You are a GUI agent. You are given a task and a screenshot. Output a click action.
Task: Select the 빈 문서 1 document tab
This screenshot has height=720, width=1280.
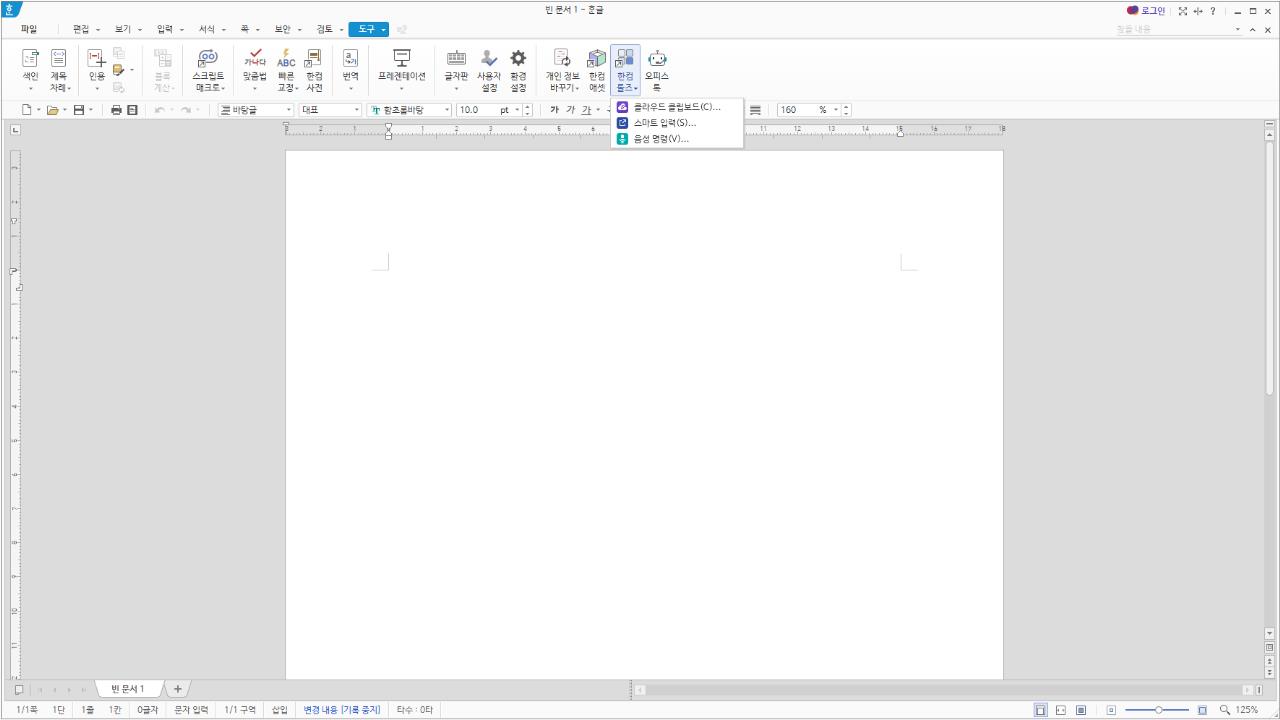[128, 689]
